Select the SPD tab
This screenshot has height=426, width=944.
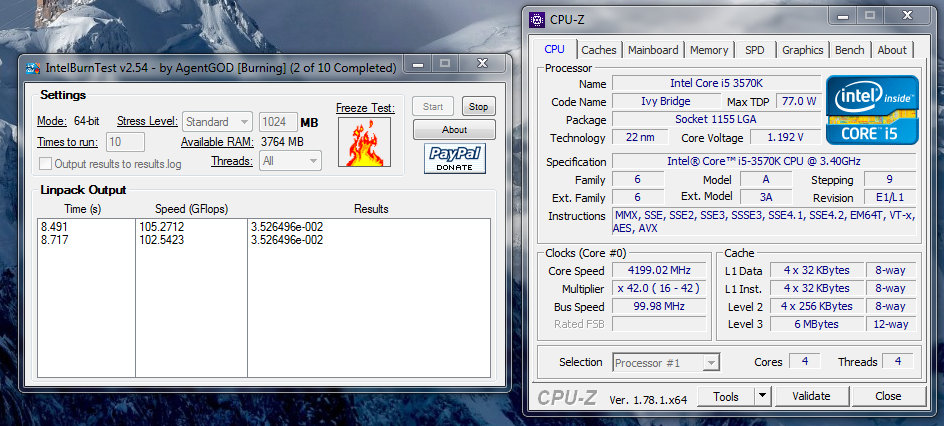[754, 51]
